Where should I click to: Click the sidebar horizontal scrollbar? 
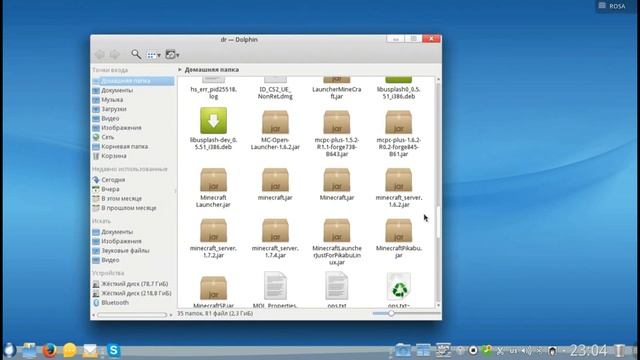tap(132, 315)
